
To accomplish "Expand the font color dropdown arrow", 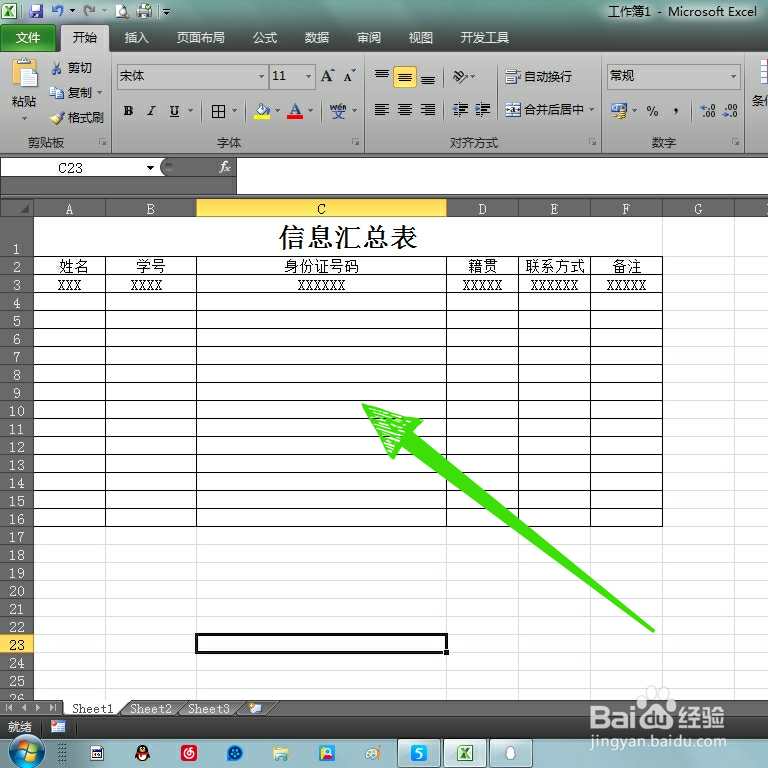I will tap(311, 111).
